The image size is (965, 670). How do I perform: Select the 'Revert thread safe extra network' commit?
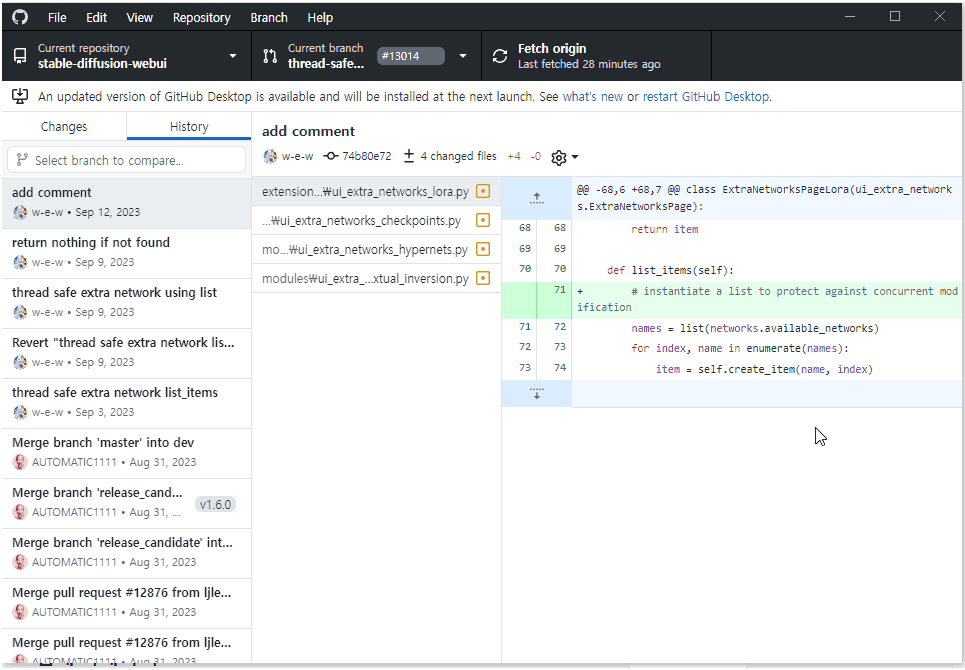[126, 352]
